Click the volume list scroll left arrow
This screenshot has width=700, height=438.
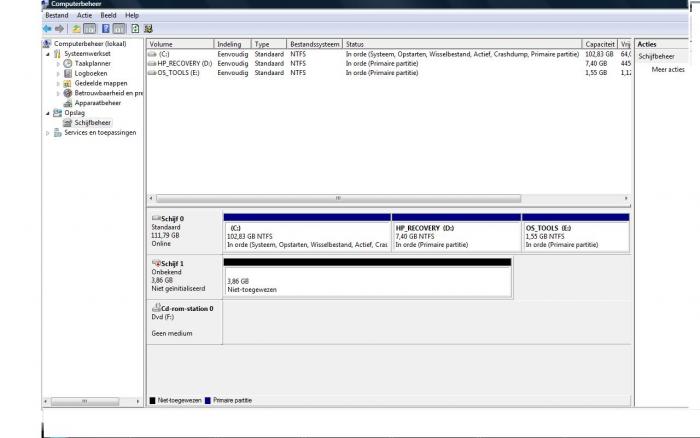pos(151,198)
